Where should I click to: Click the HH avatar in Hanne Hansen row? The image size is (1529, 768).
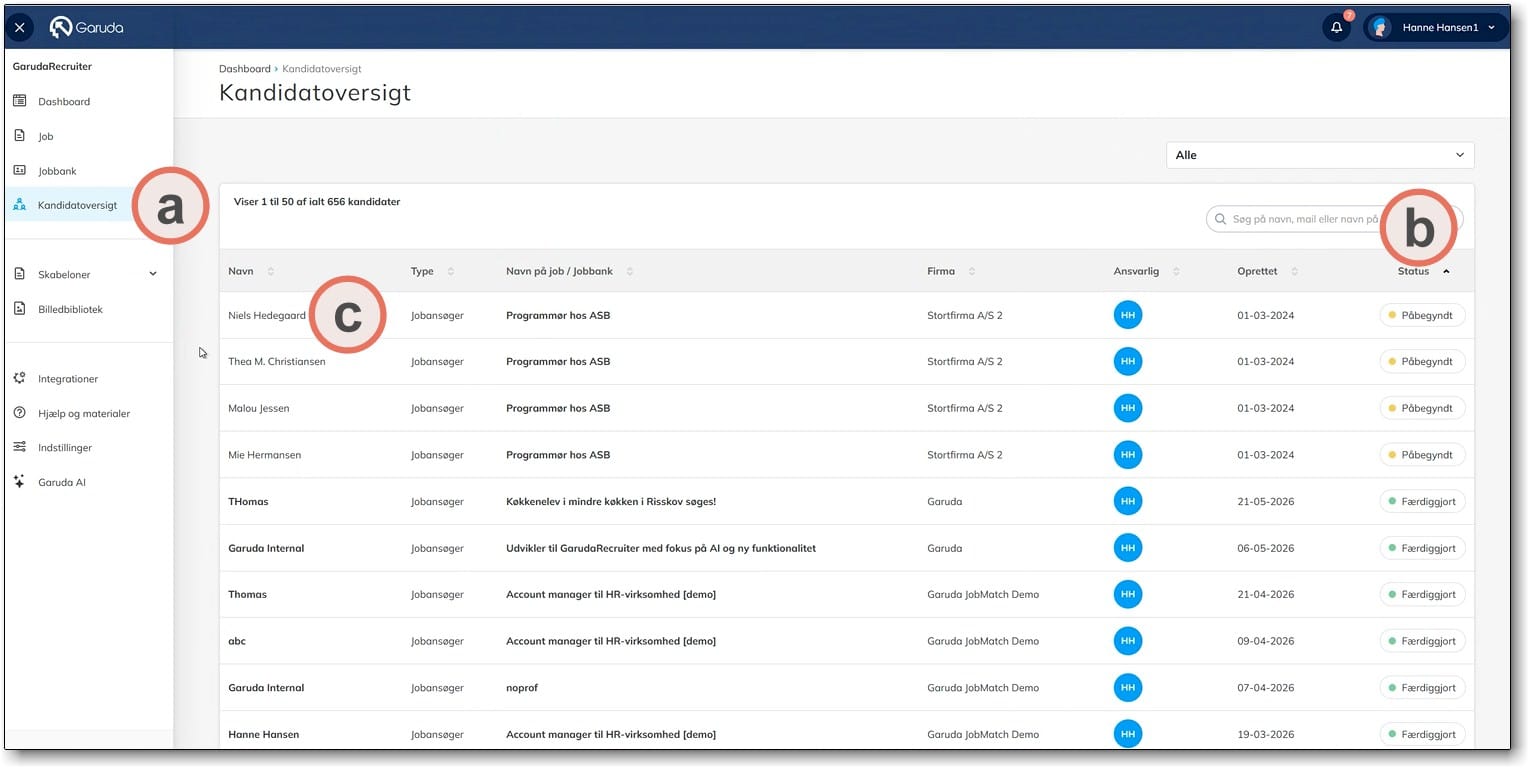(1128, 734)
